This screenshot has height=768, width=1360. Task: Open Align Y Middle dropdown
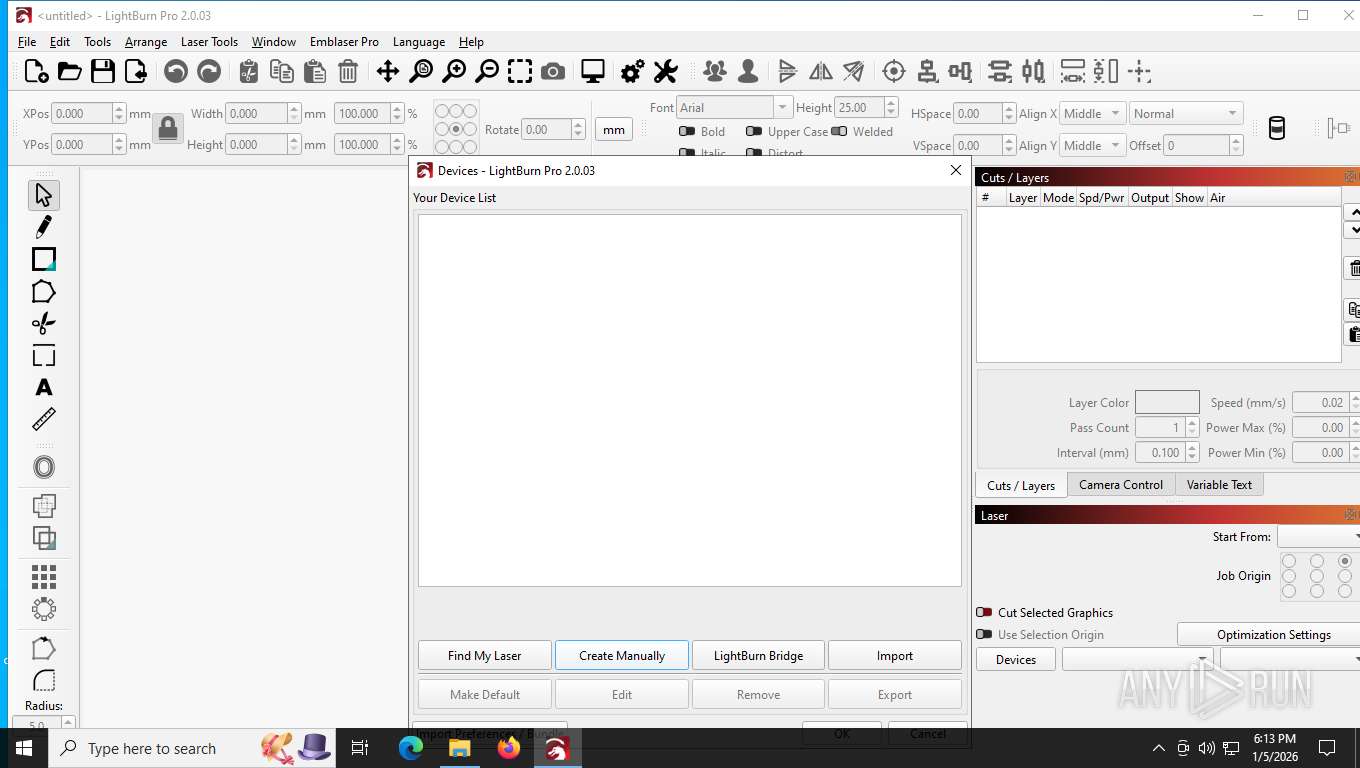[x=1092, y=145]
